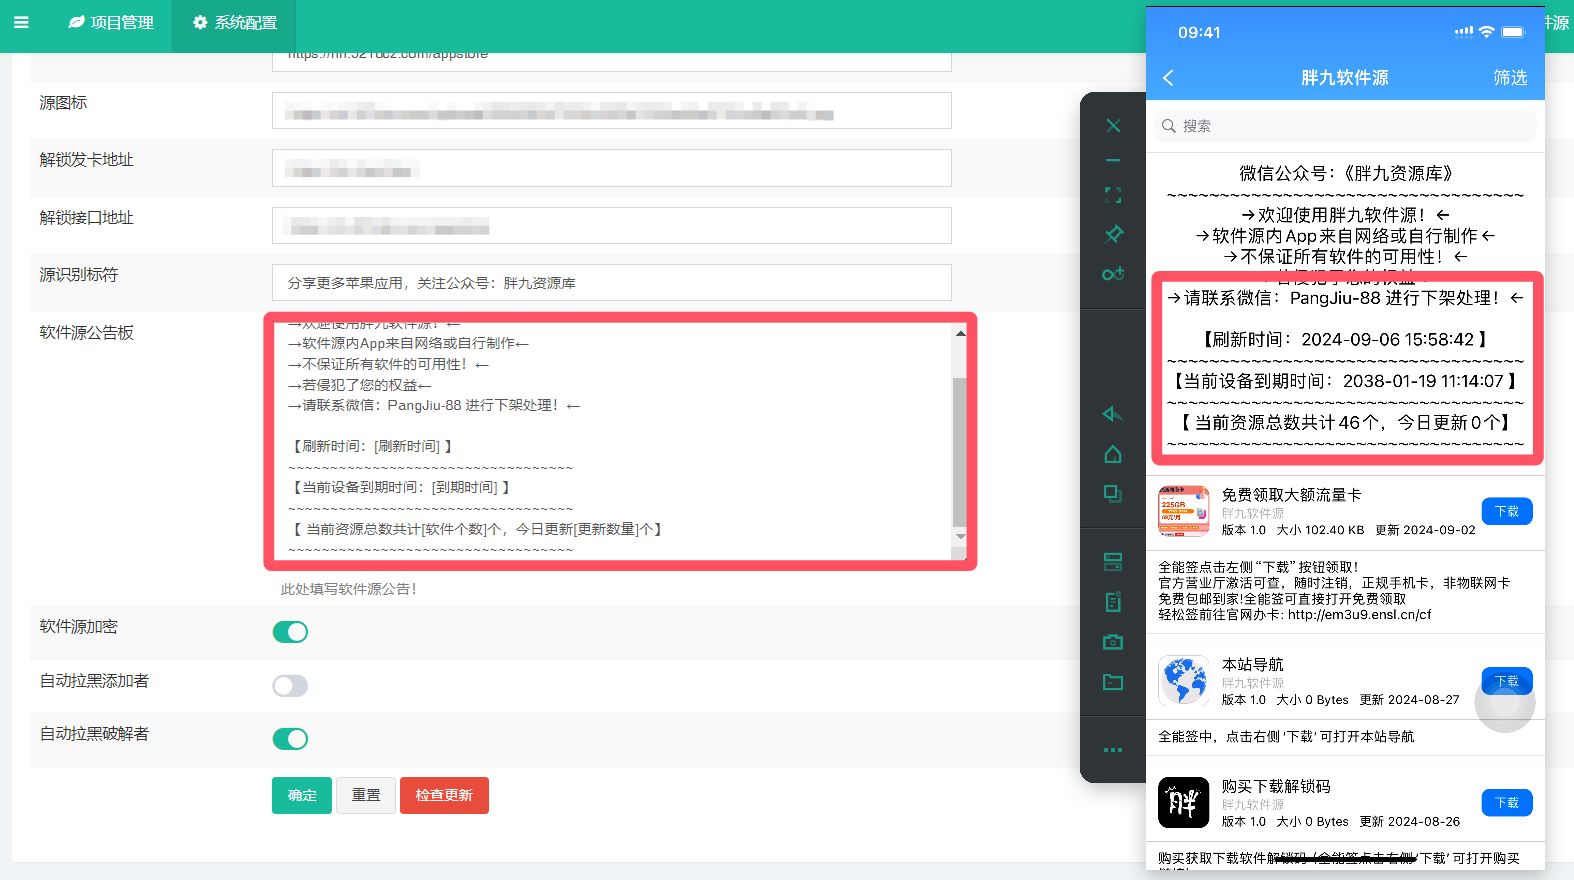This screenshot has height=880, width=1574.
Task: Tap the link http://em3u9.ensl.cn/cf
Action: [x=1360, y=615]
